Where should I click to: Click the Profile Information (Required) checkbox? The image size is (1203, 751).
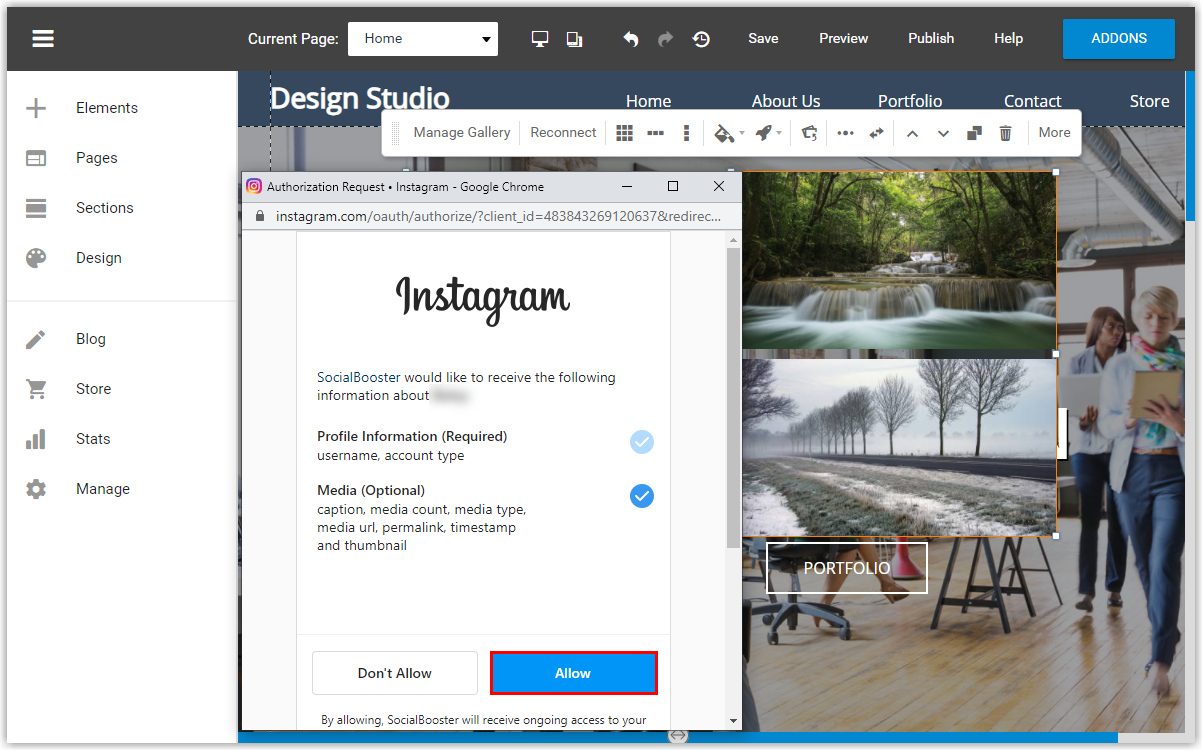(x=642, y=442)
